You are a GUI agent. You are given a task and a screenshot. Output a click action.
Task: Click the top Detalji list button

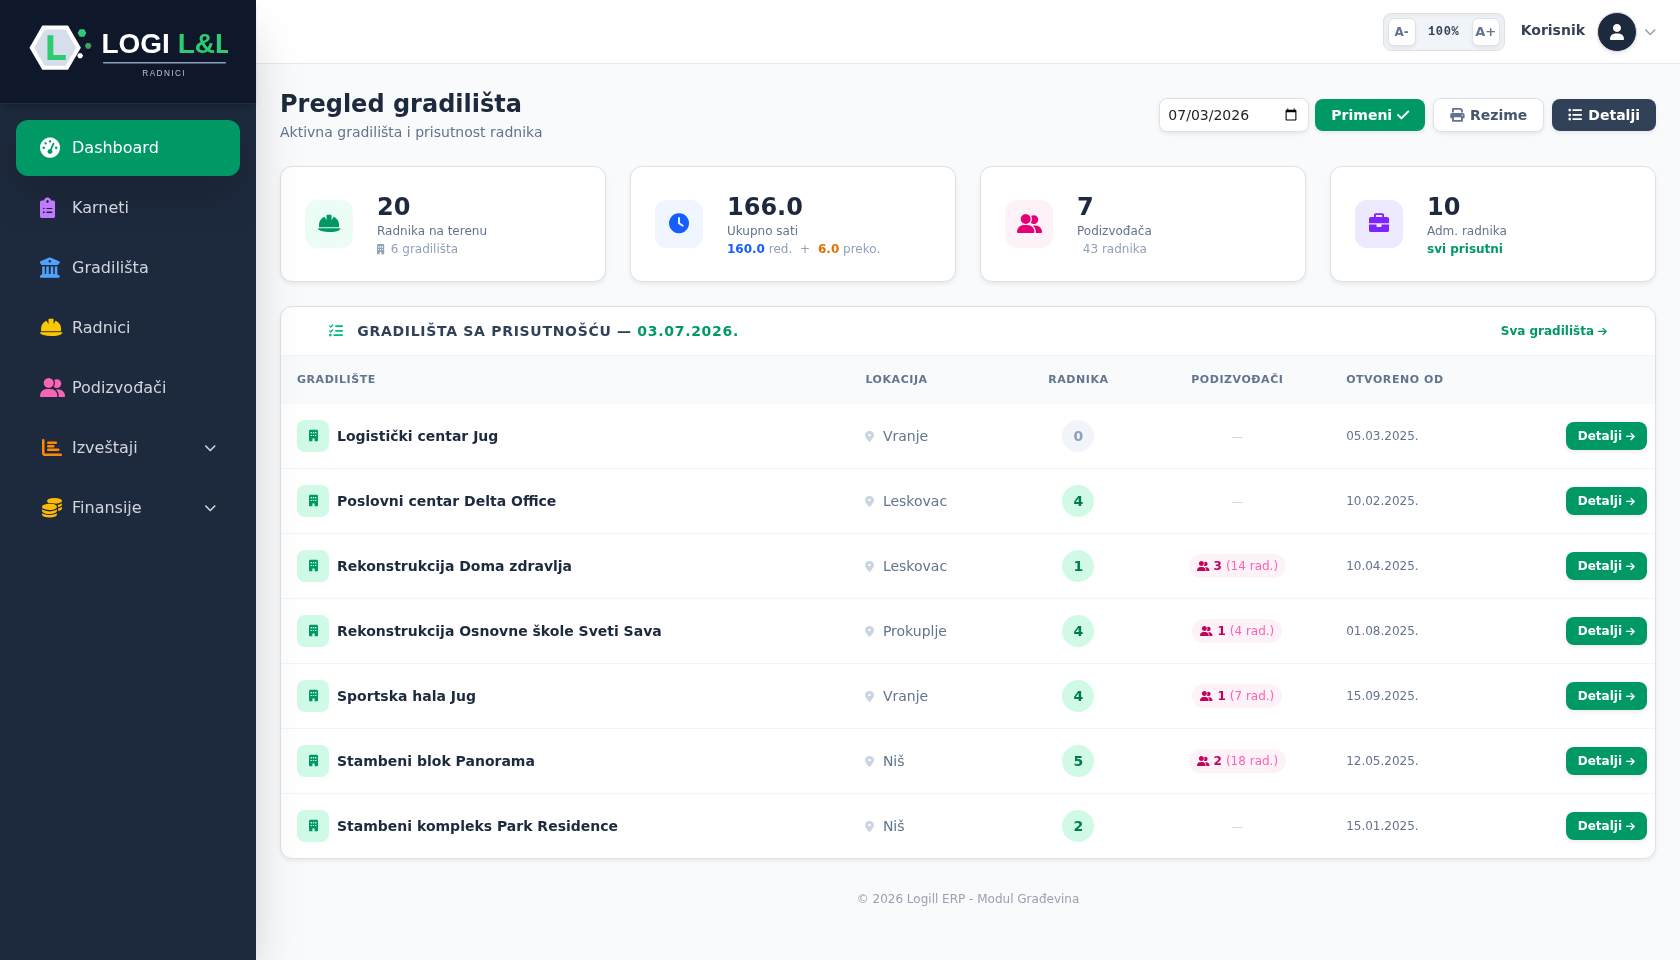pyautogui.click(x=1604, y=115)
